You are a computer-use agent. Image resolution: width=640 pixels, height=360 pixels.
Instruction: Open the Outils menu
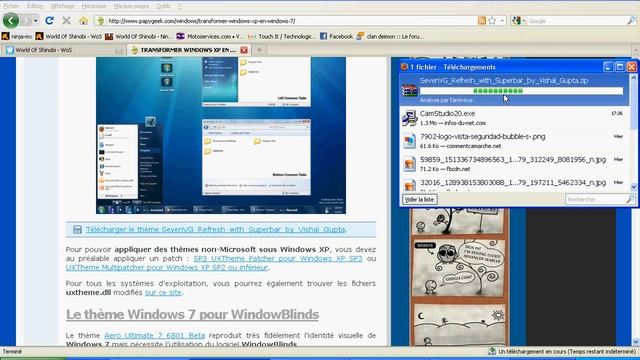pos(163,6)
